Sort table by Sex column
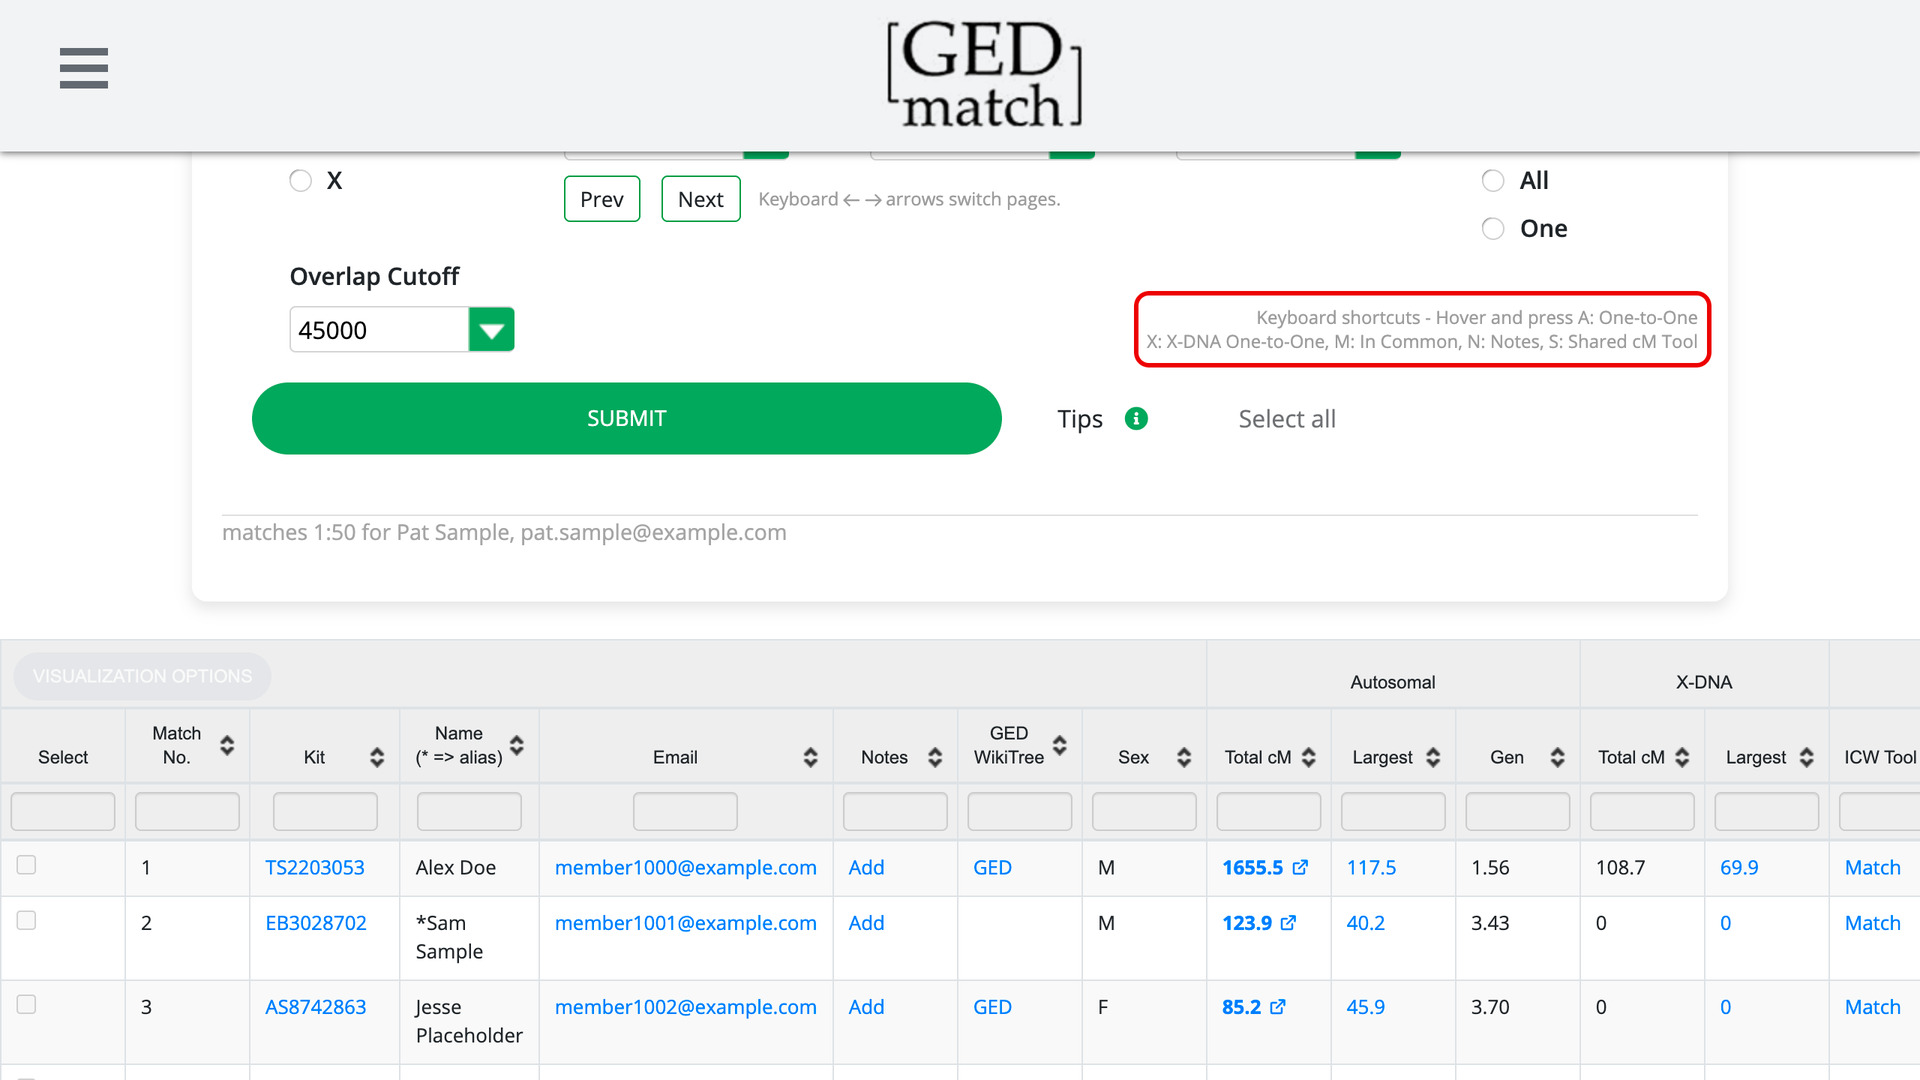Viewport: 1920px width, 1080px height. [x=1184, y=757]
